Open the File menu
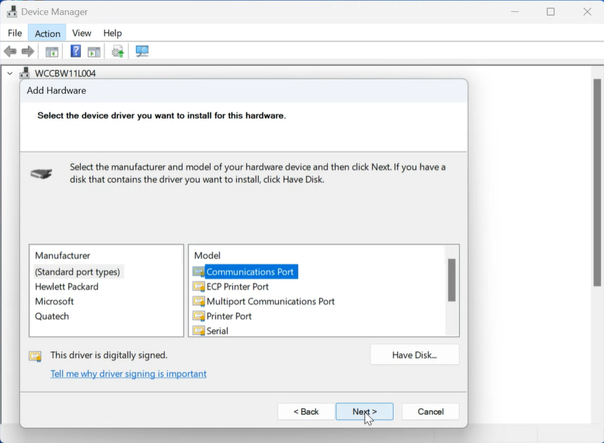 click(15, 33)
